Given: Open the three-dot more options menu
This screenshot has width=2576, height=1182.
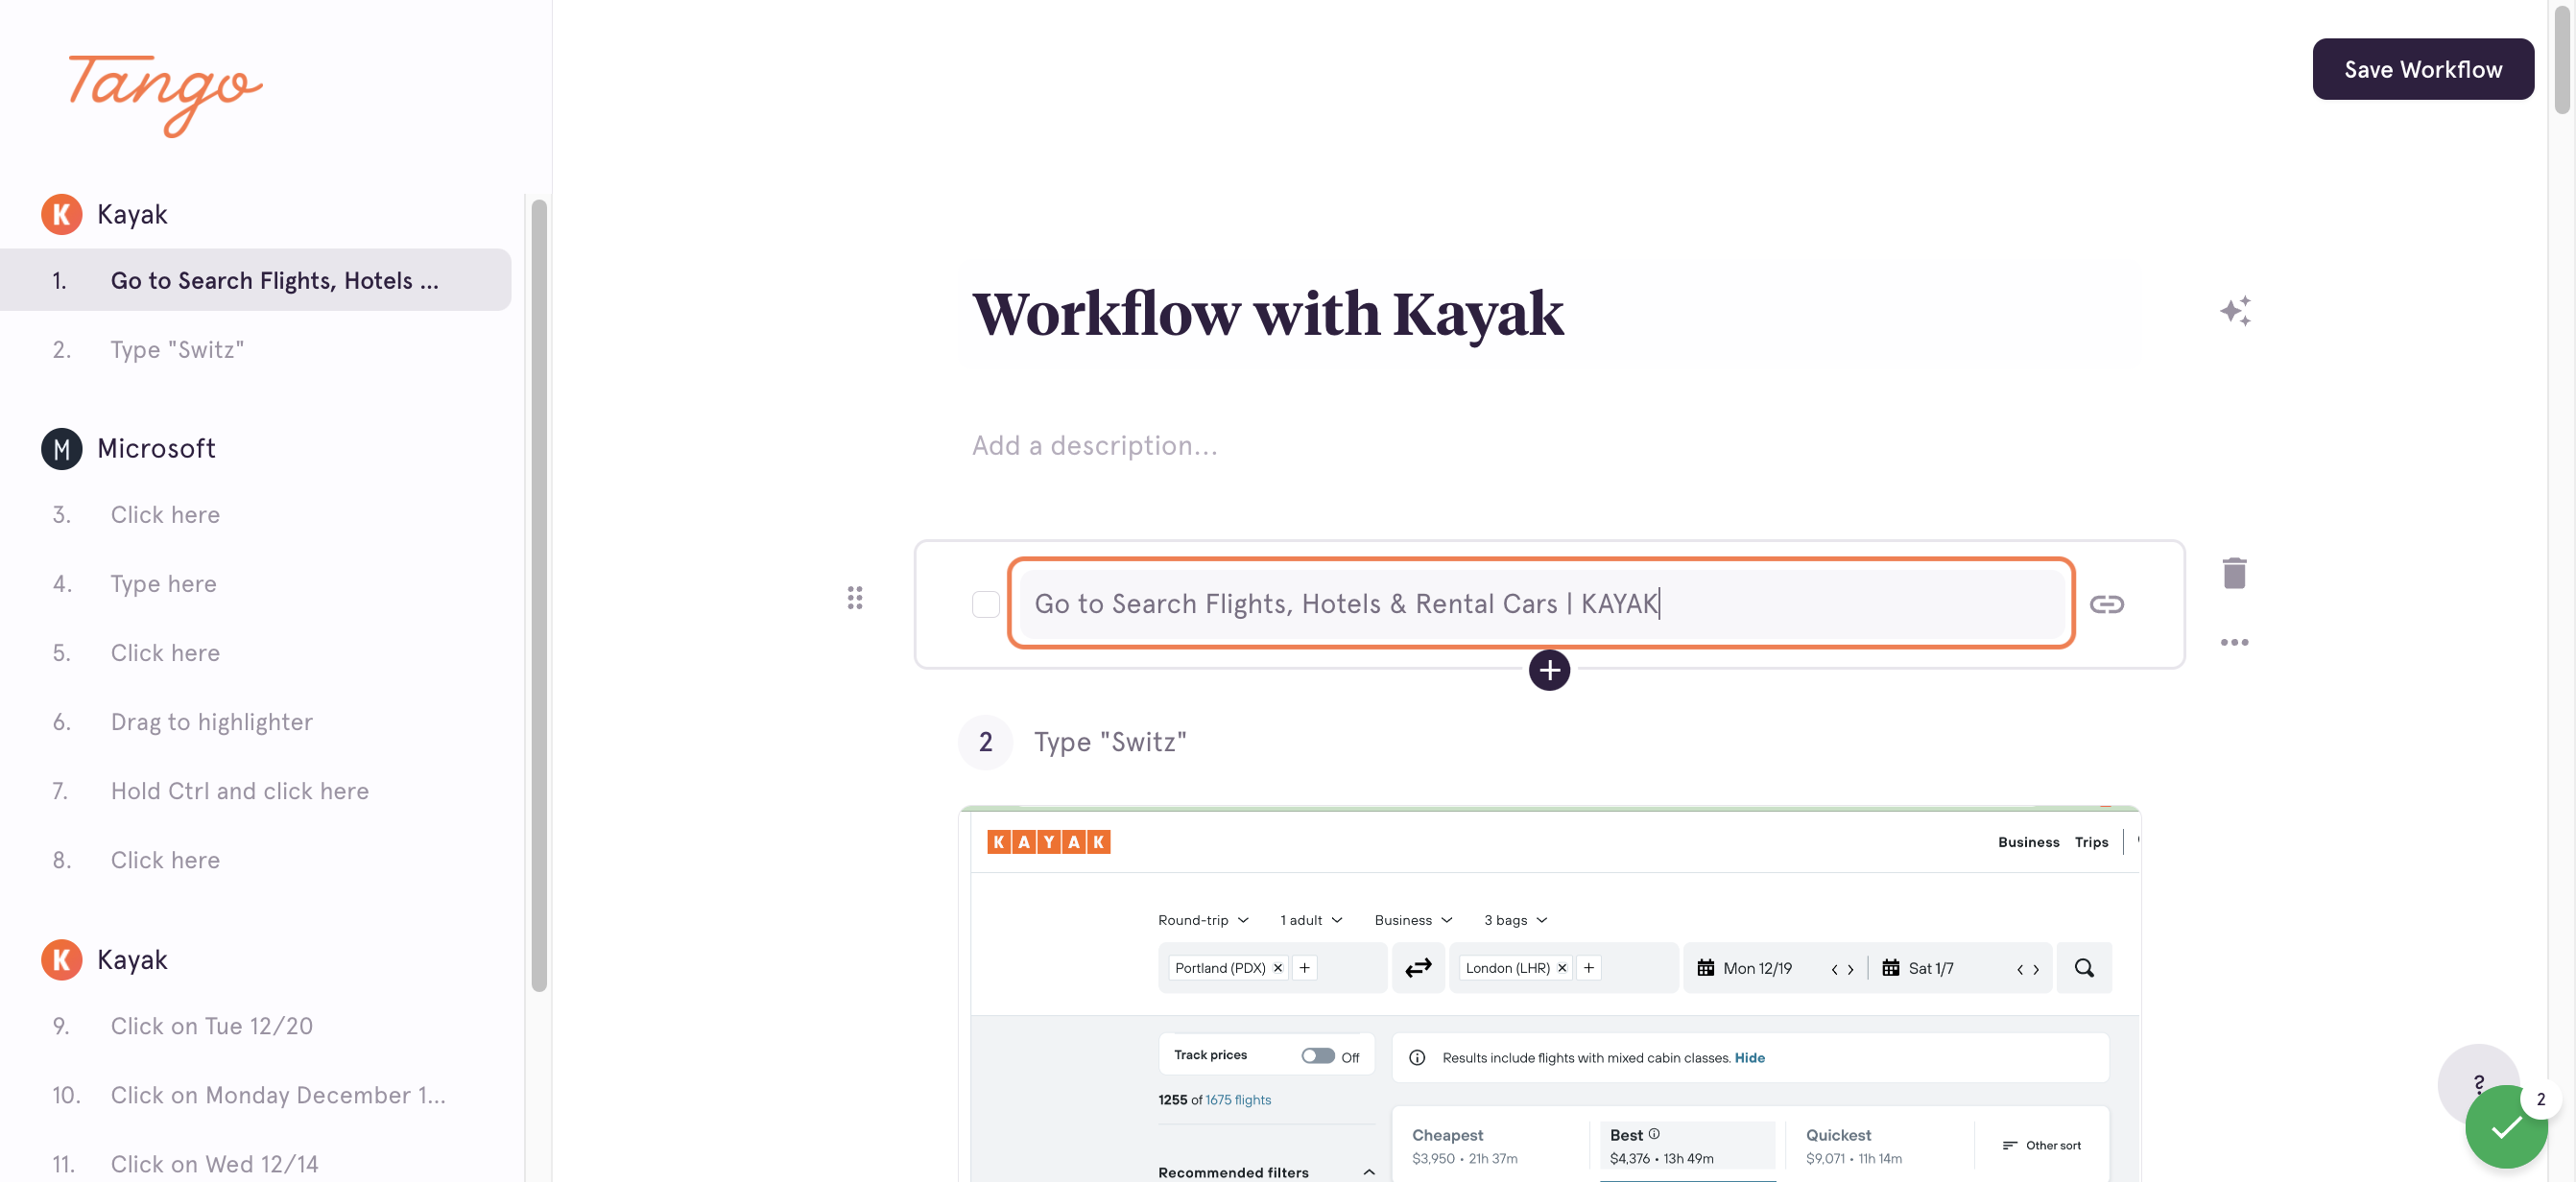Looking at the screenshot, I should coord(2234,642).
